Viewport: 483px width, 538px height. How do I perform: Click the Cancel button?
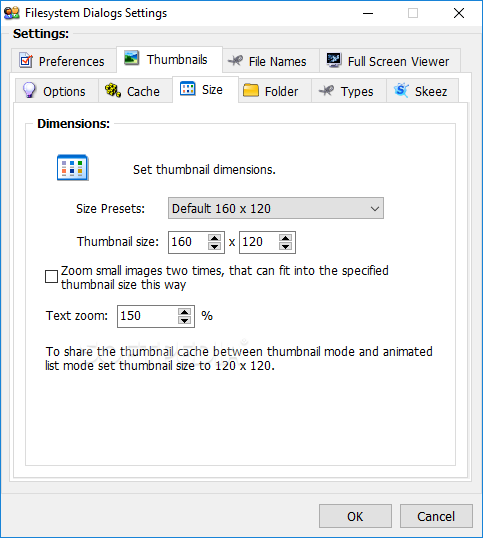[x=436, y=516]
